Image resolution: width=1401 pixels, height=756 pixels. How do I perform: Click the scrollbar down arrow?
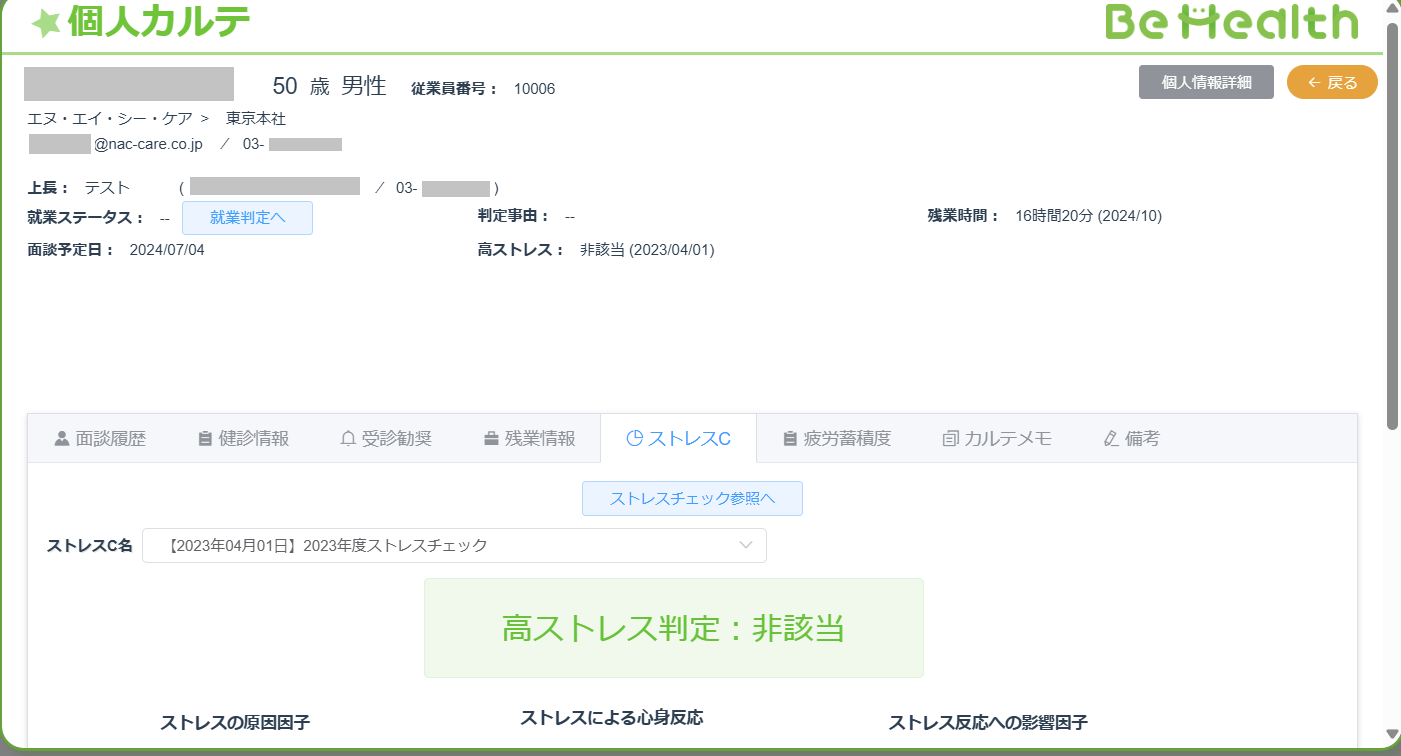click(1392, 735)
